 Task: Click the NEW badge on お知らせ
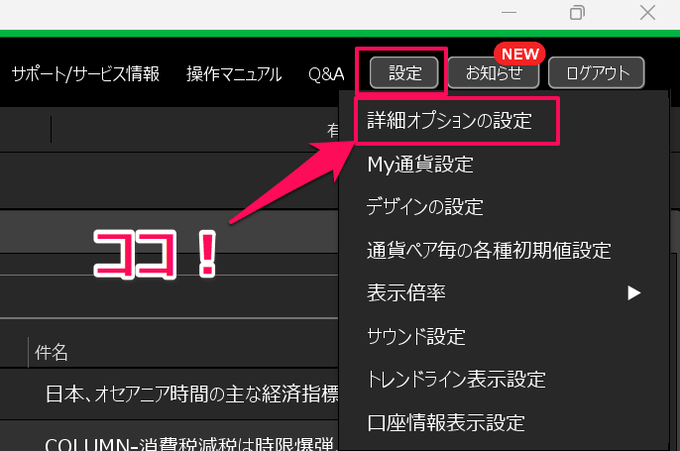pyautogui.click(x=520, y=54)
